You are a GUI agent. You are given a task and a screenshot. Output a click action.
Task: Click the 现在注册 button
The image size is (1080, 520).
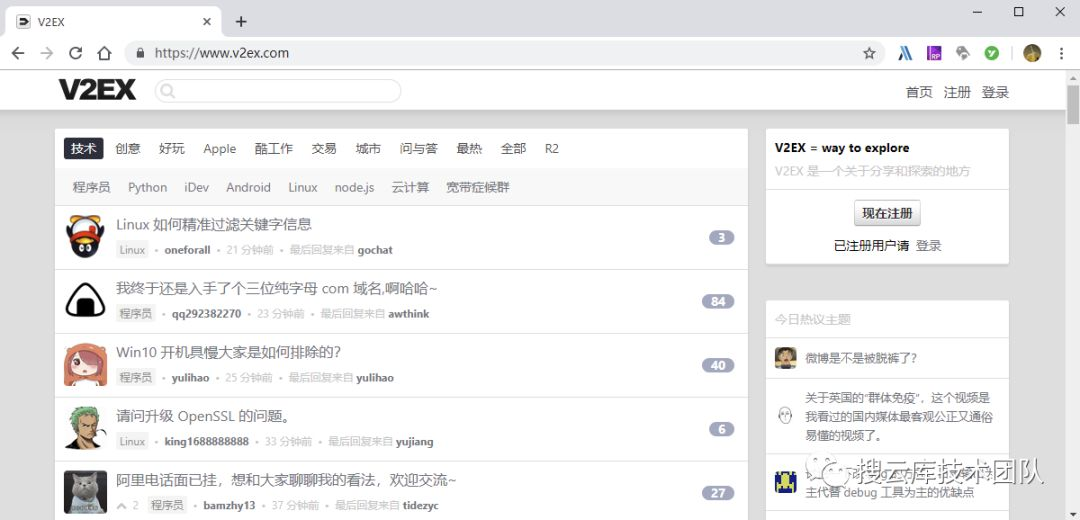[x=887, y=213]
